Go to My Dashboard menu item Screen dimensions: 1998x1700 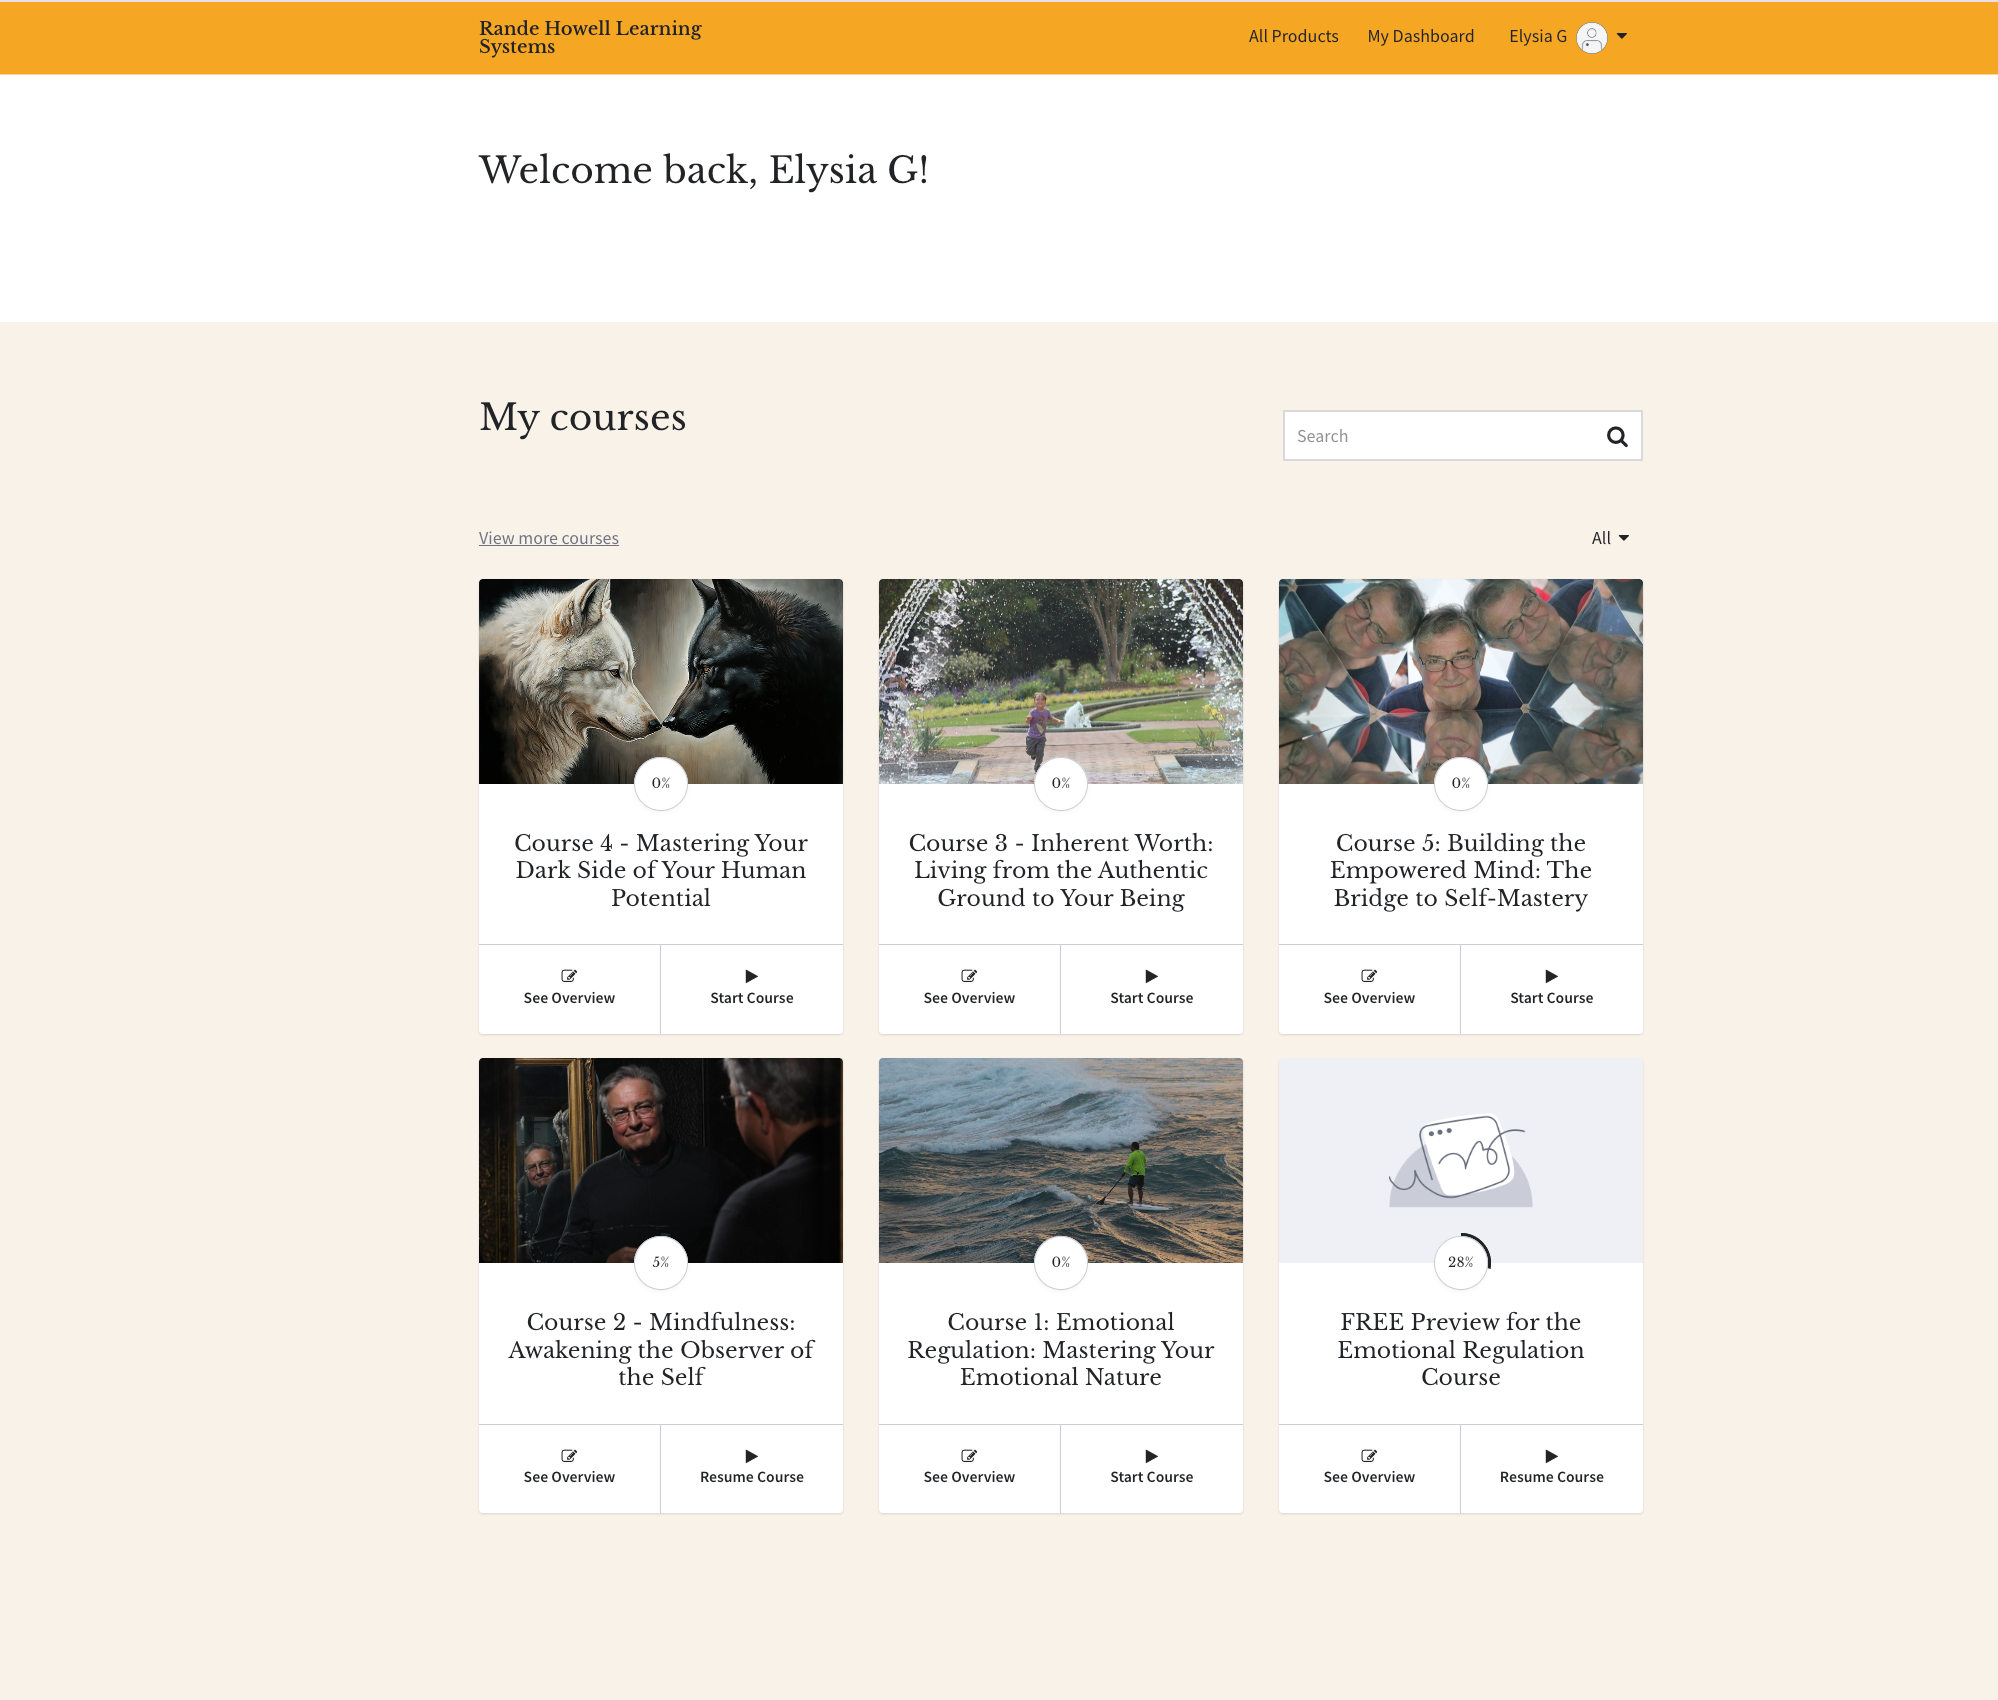pyautogui.click(x=1420, y=36)
